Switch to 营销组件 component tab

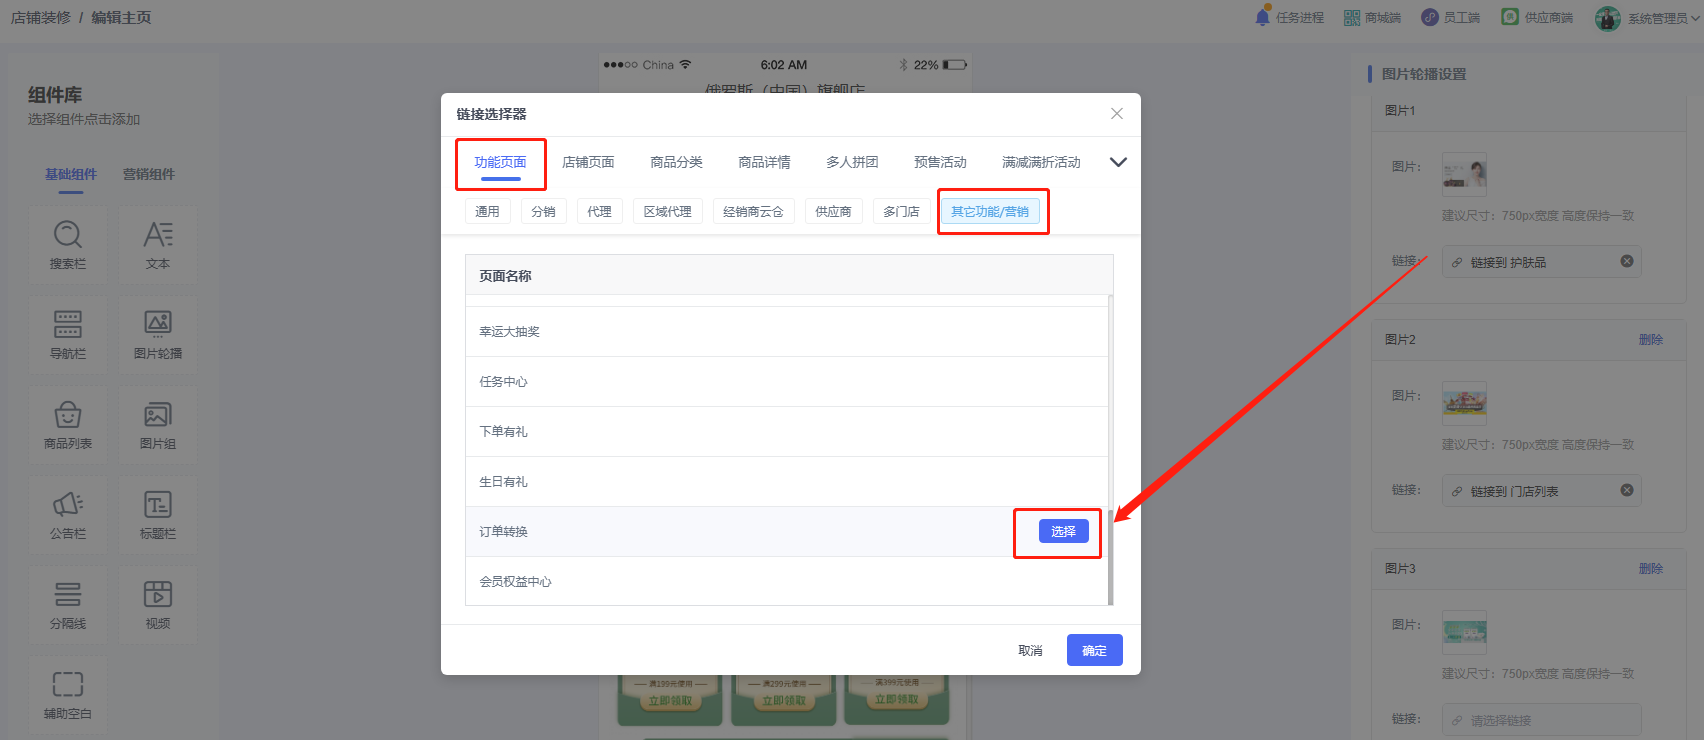coord(149,174)
